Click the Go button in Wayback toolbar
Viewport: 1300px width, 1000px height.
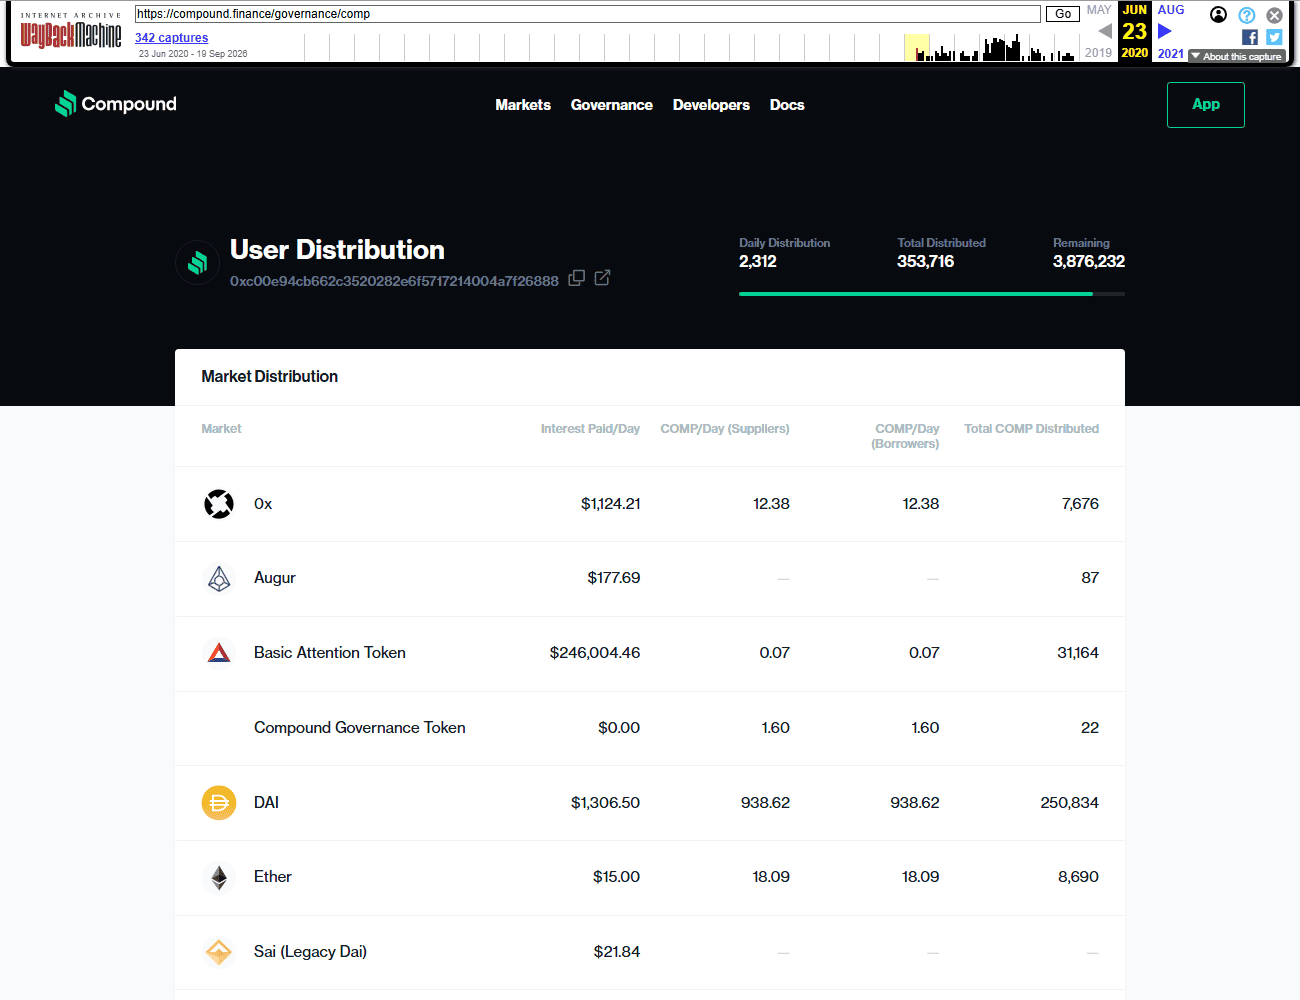(1063, 14)
